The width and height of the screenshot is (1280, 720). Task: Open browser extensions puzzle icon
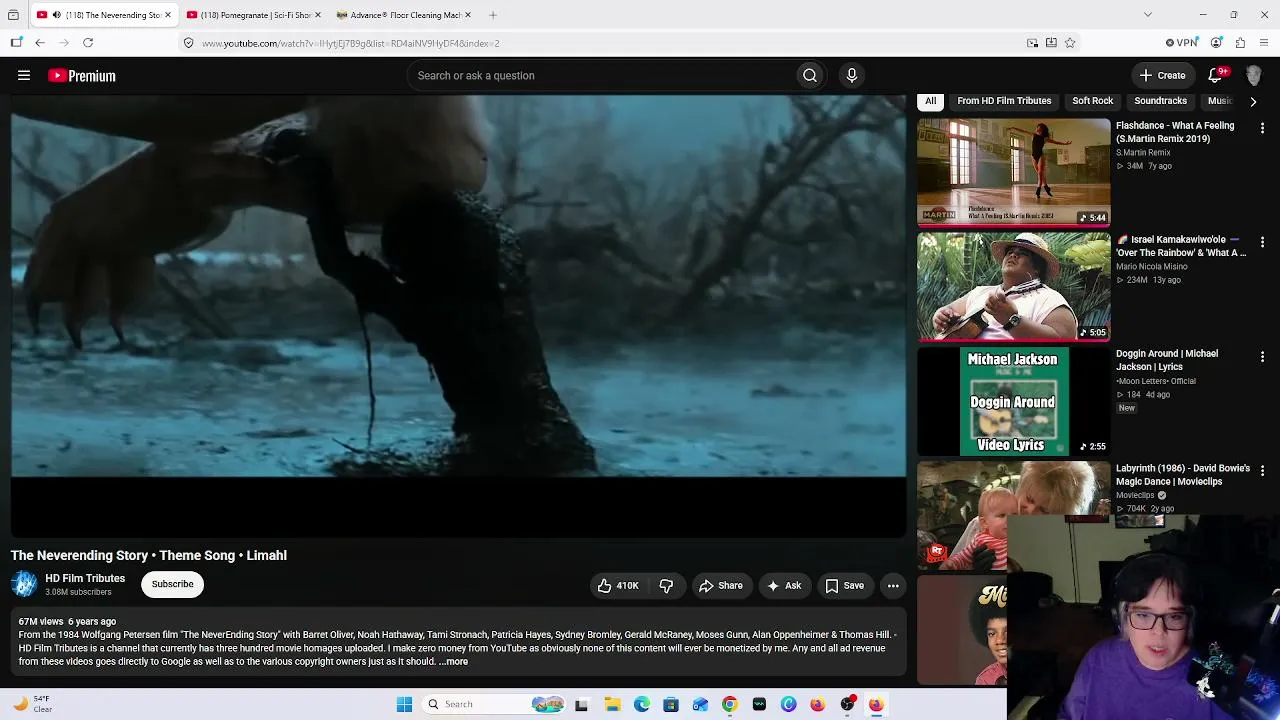(1240, 43)
